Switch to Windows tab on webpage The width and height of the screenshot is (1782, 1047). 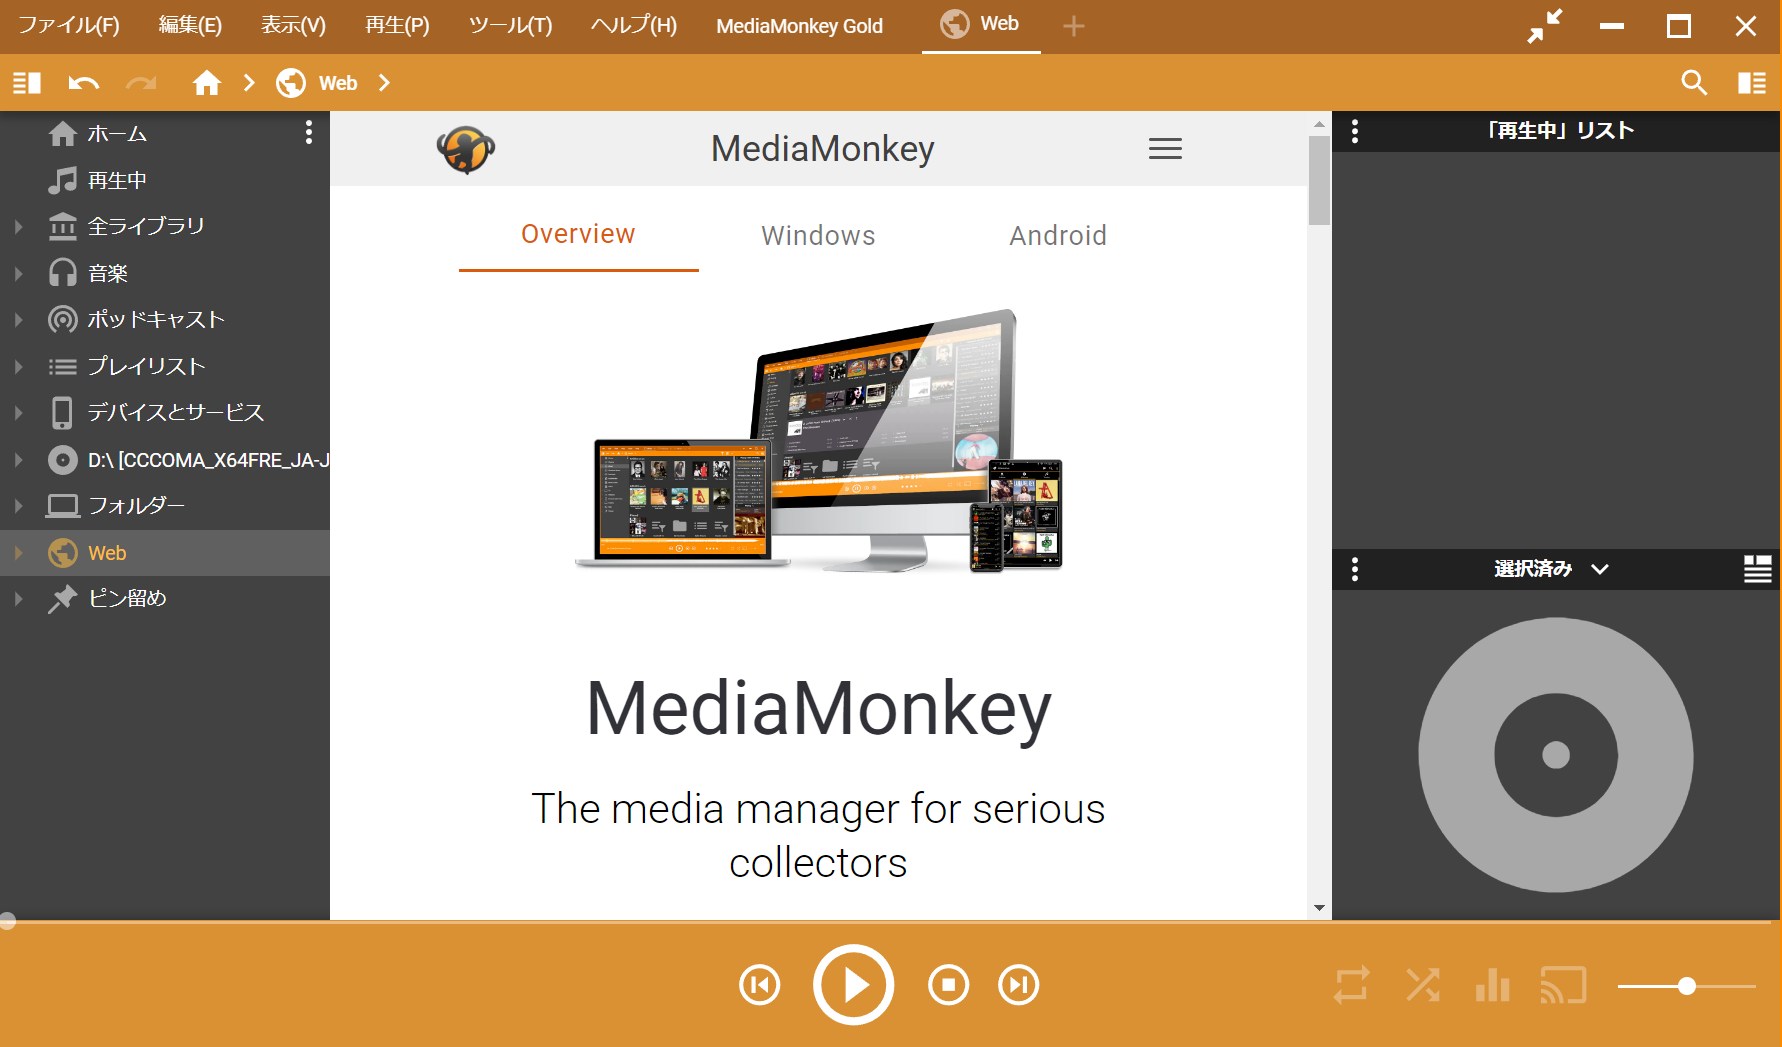pyautogui.click(x=818, y=235)
